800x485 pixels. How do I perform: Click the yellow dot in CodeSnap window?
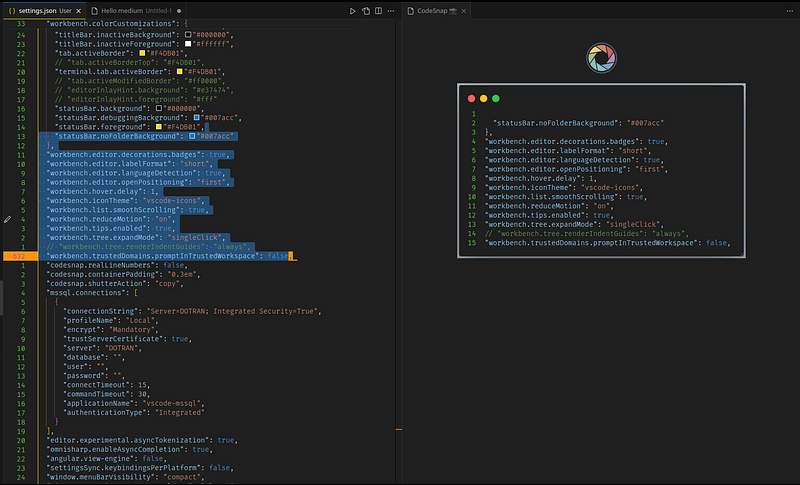tap(484, 98)
